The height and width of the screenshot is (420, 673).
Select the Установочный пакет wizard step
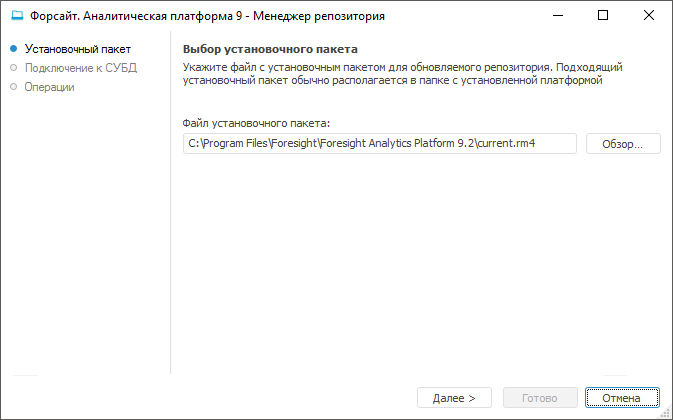click(78, 48)
